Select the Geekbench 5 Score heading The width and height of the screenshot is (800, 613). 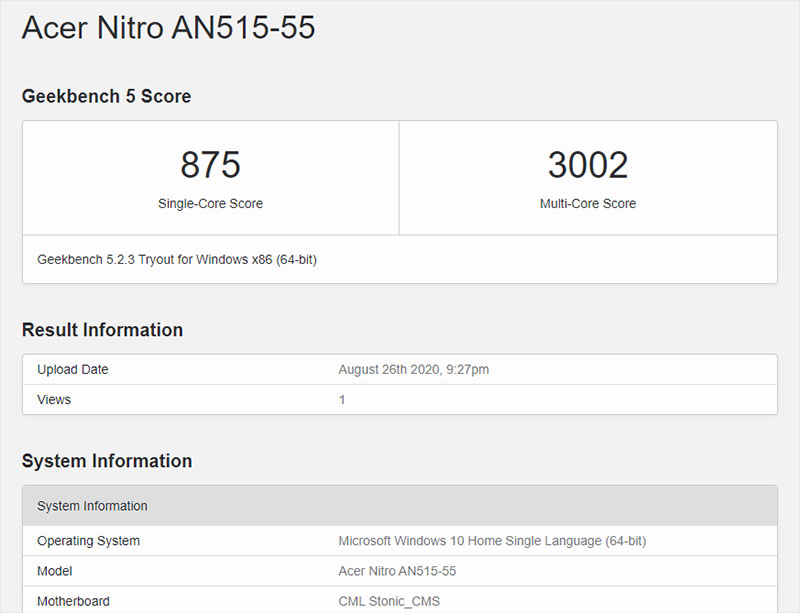point(106,96)
